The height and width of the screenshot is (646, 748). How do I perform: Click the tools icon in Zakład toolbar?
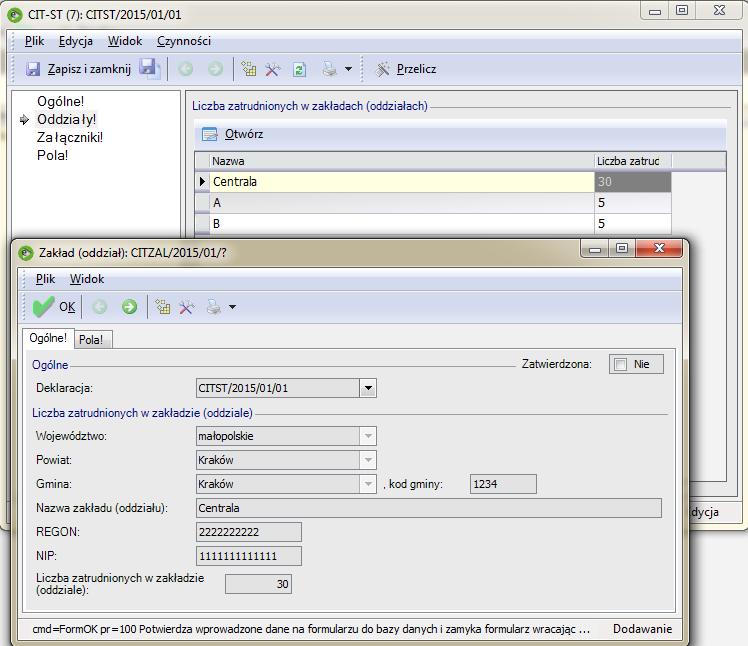pyautogui.click(x=186, y=307)
